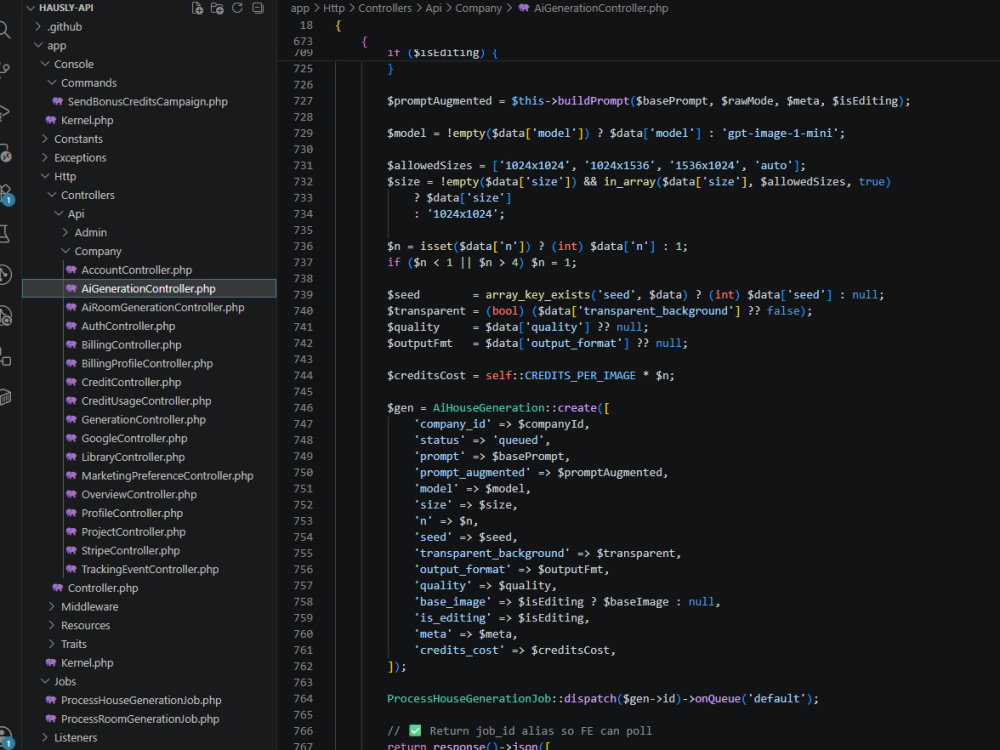Open the Run and Debug view
This screenshot has width=1000, height=750.
point(5,112)
